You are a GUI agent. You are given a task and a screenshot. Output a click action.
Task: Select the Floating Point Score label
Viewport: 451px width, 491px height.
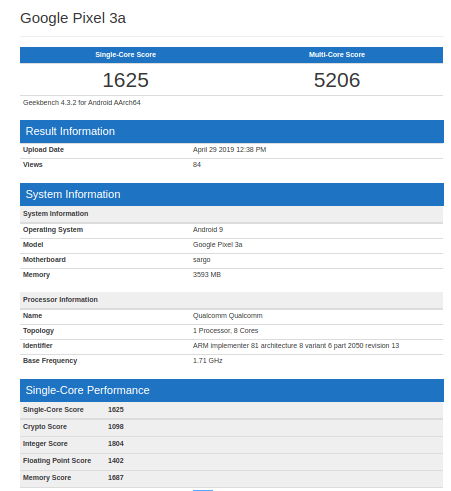(x=57, y=461)
